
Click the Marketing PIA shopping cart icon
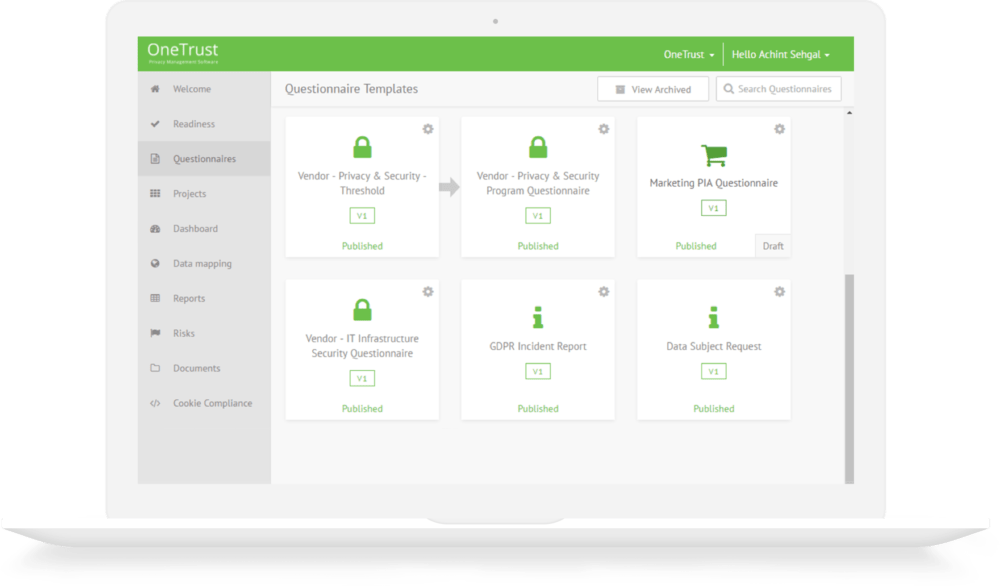coord(714,155)
